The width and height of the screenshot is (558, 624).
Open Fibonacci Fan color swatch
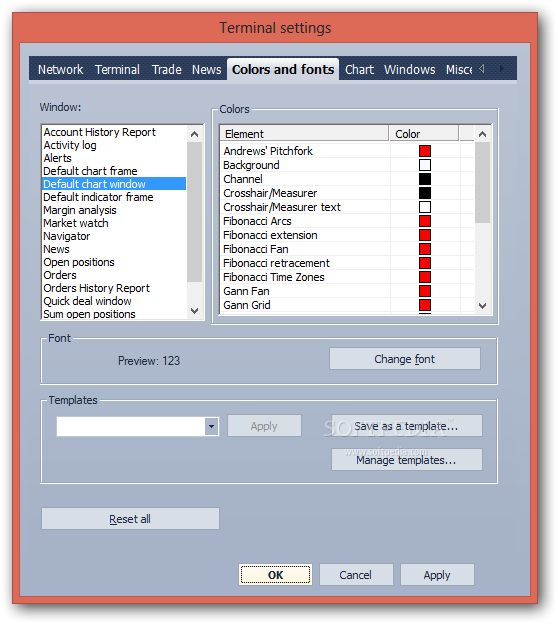click(425, 249)
